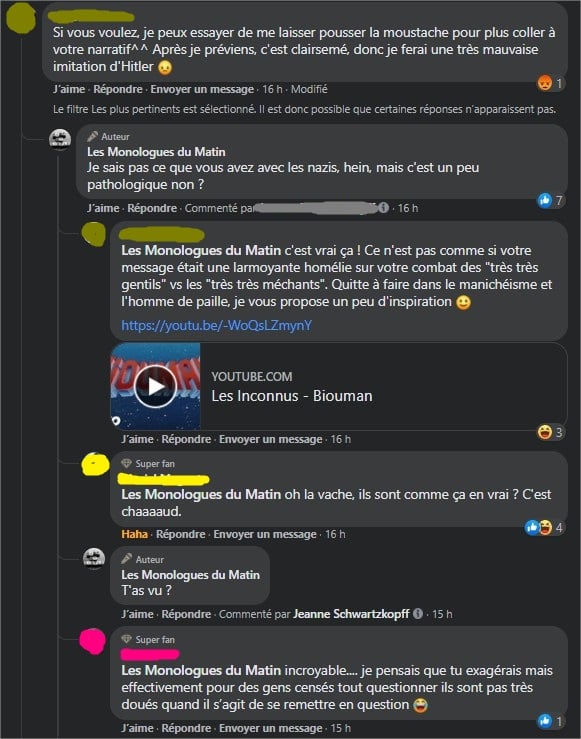
Task: Send a message to the top commenter
Action: [202, 89]
